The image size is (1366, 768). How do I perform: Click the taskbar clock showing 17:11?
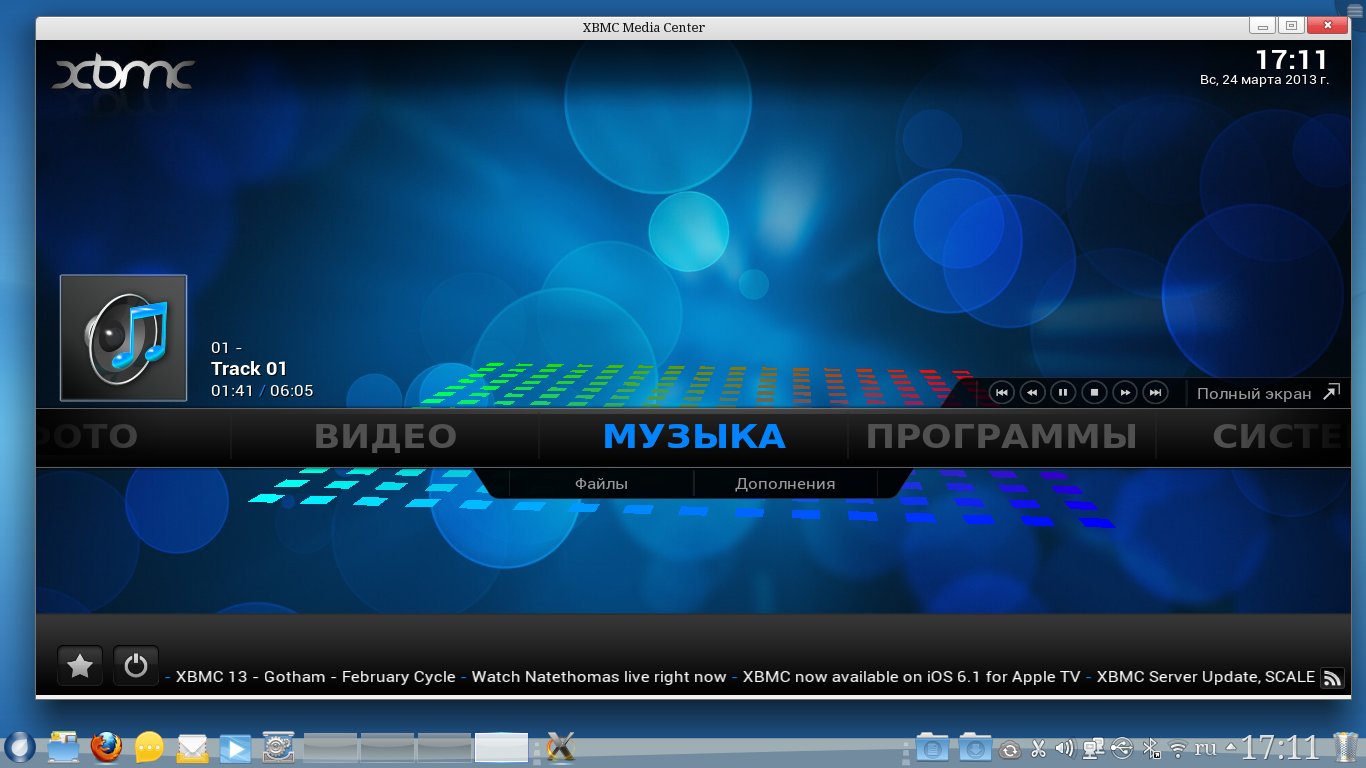[1281, 747]
